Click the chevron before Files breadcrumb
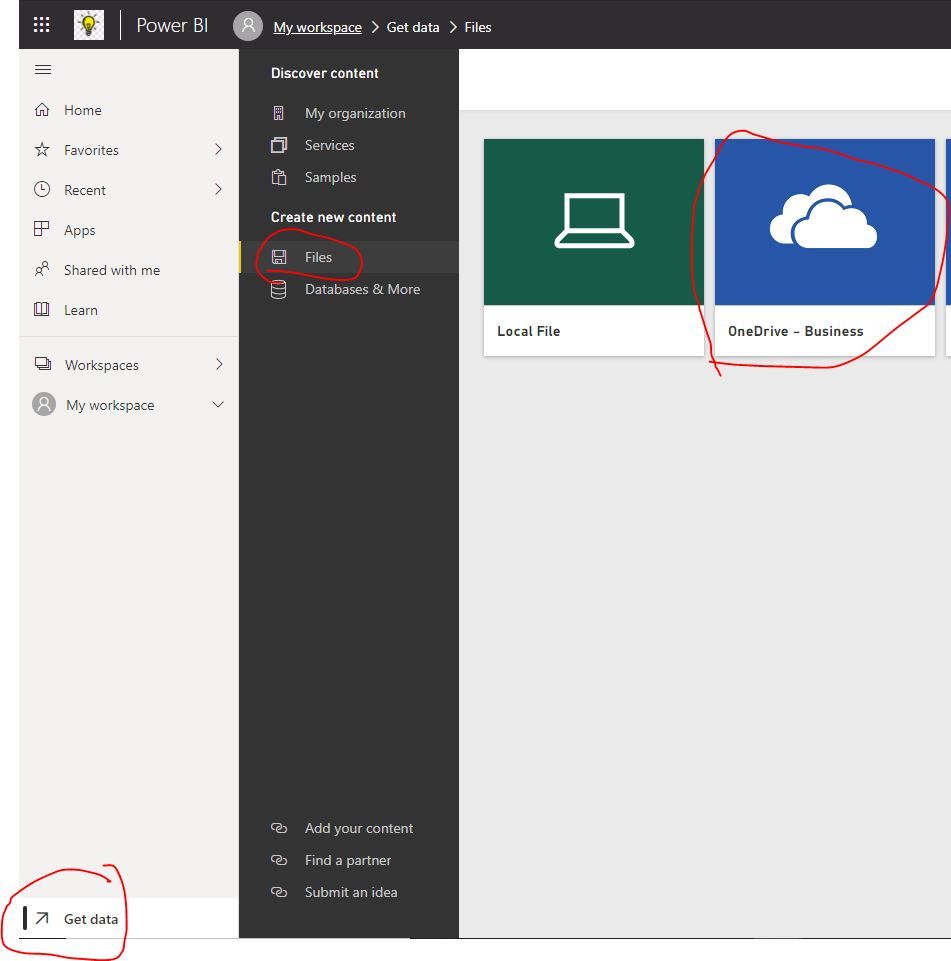951x961 pixels. pos(453,27)
